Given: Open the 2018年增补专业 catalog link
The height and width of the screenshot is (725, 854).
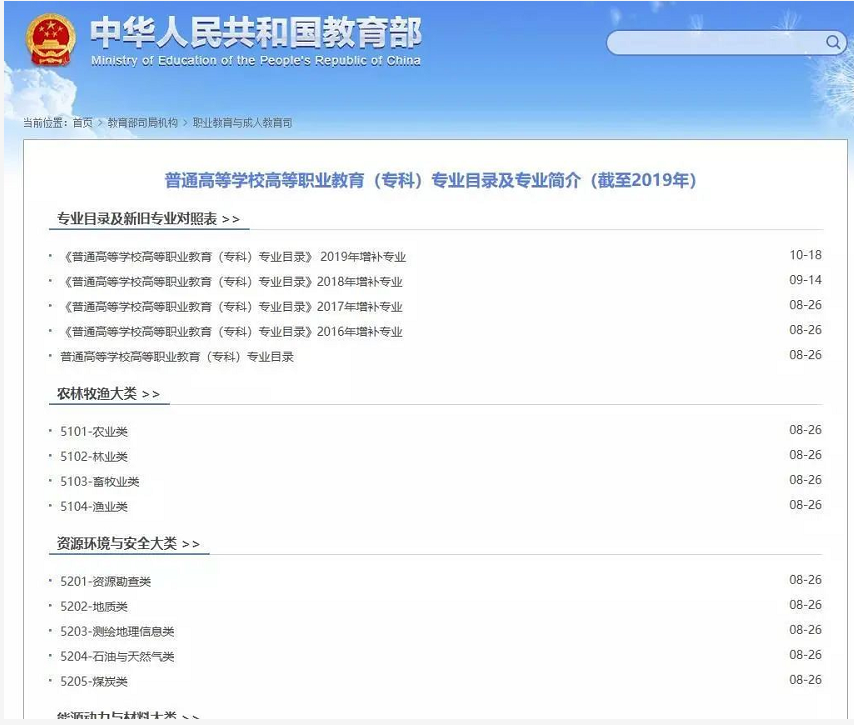Looking at the screenshot, I should coord(231,282).
